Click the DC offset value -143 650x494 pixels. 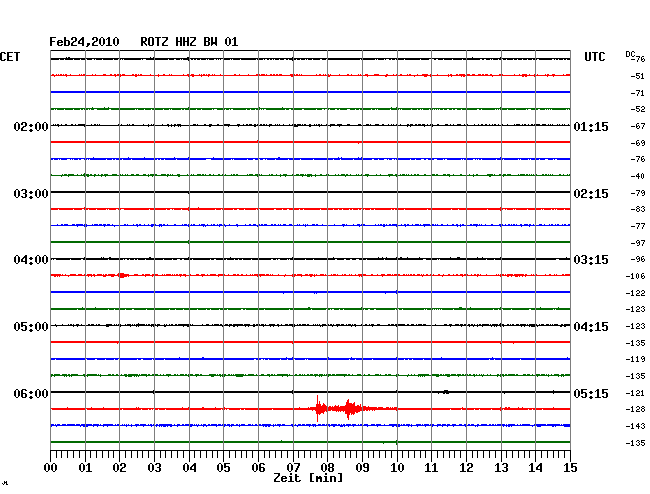point(635,426)
